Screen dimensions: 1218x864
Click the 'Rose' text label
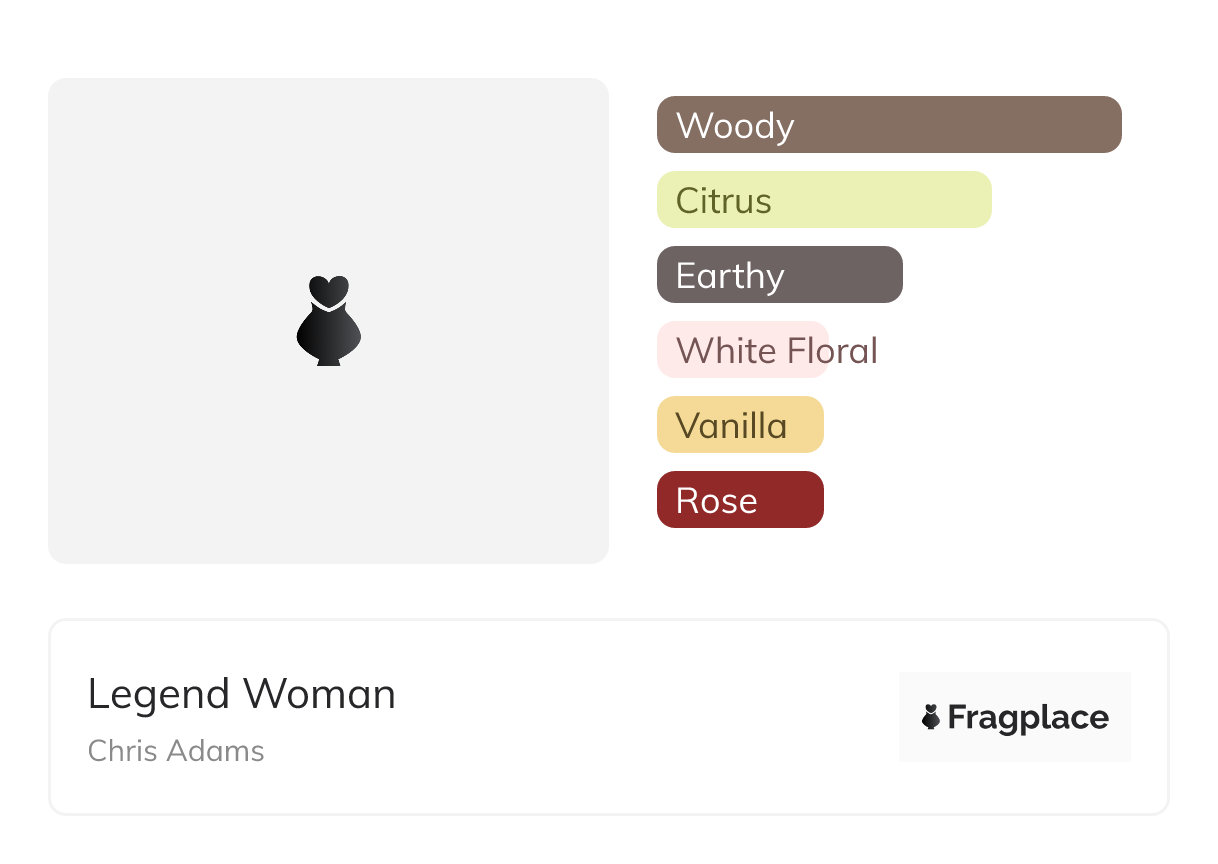(x=716, y=501)
